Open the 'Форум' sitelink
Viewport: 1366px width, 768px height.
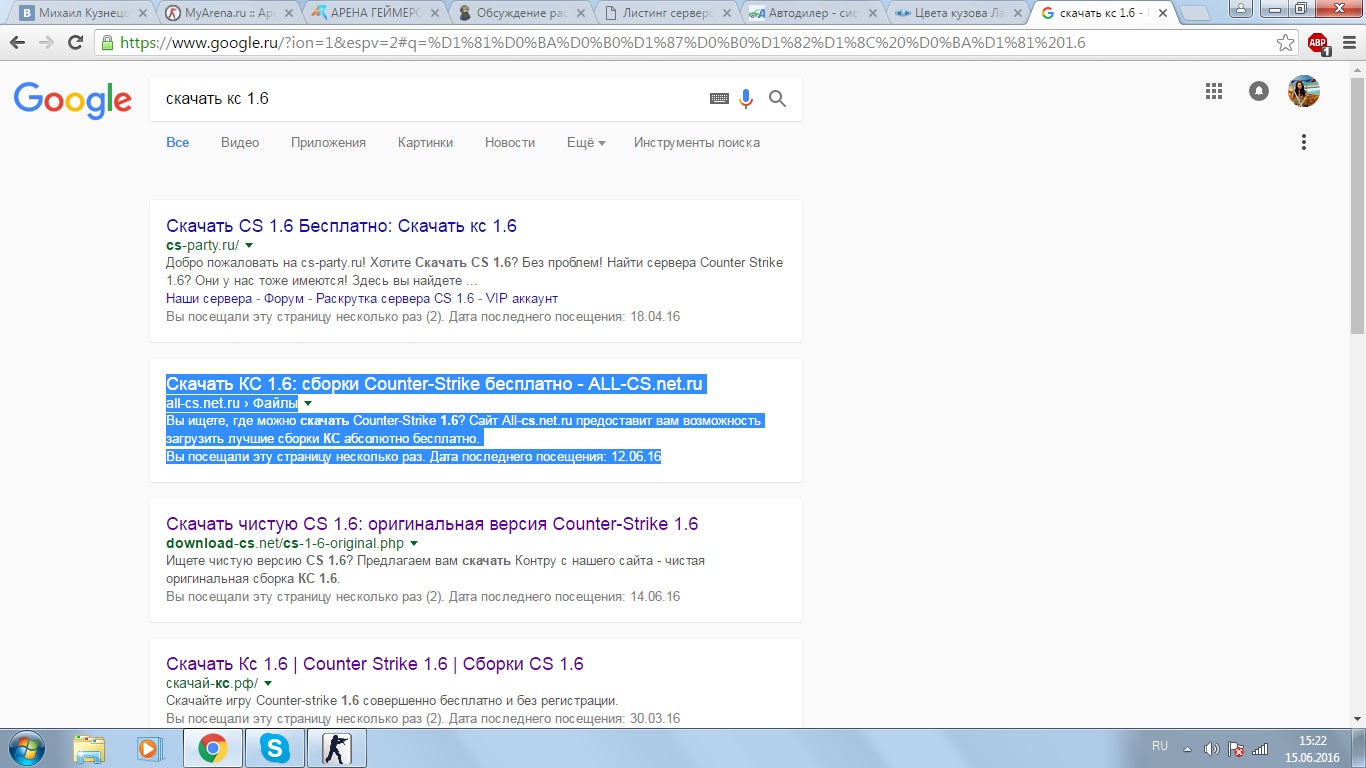click(283, 299)
